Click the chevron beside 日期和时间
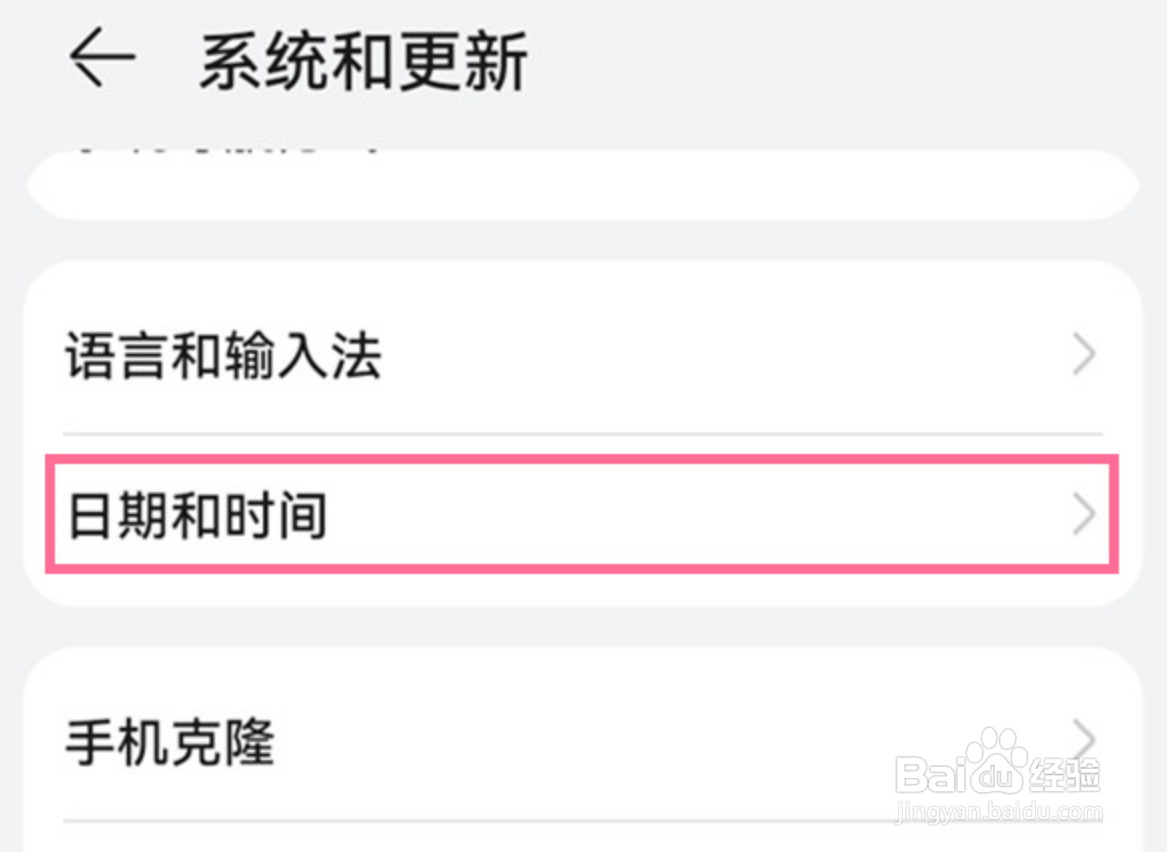The width and height of the screenshot is (1167, 852). pyautogui.click(x=1084, y=514)
